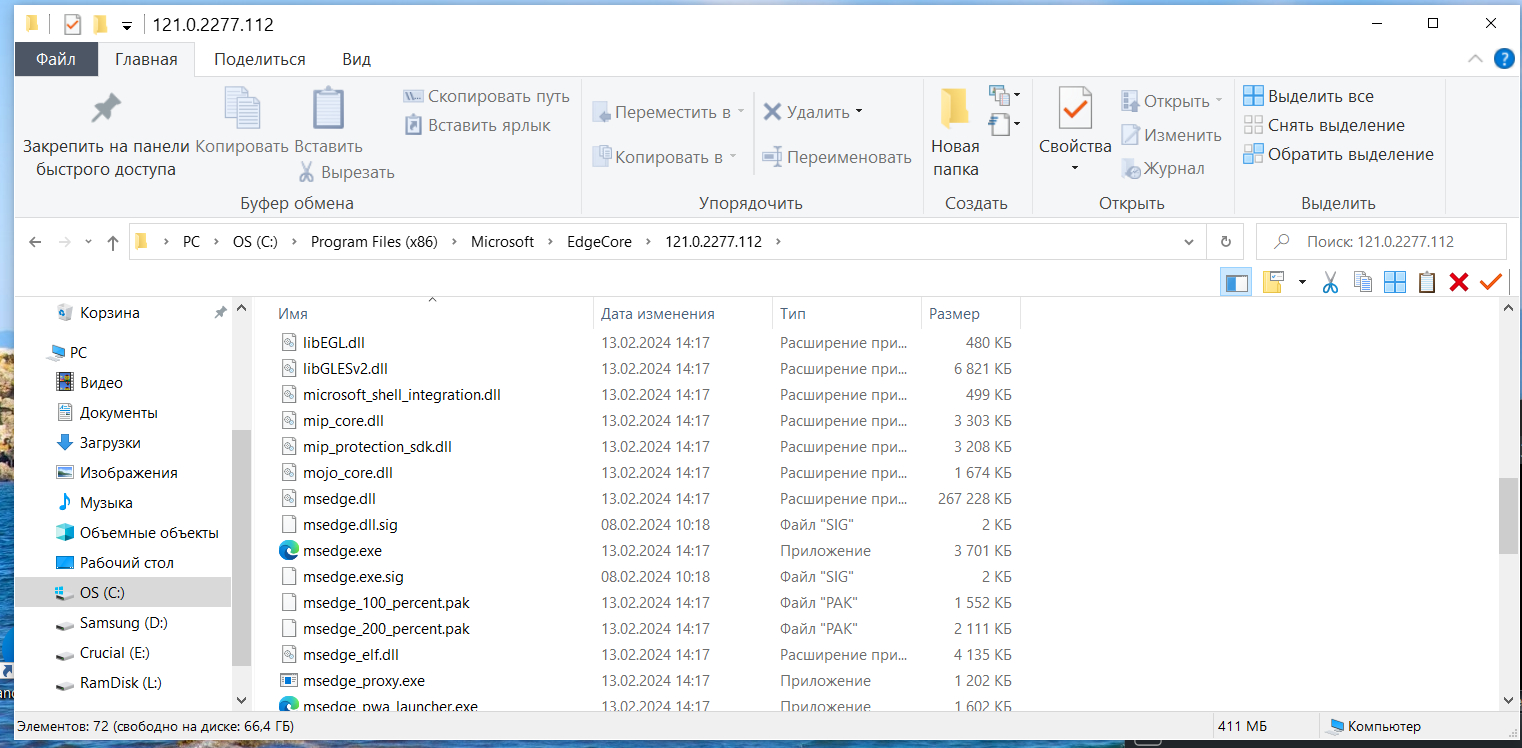Image resolution: width=1522 pixels, height=748 pixels.
Task: Open the Открыть dropdown in the ribbon
Action: point(1219,101)
